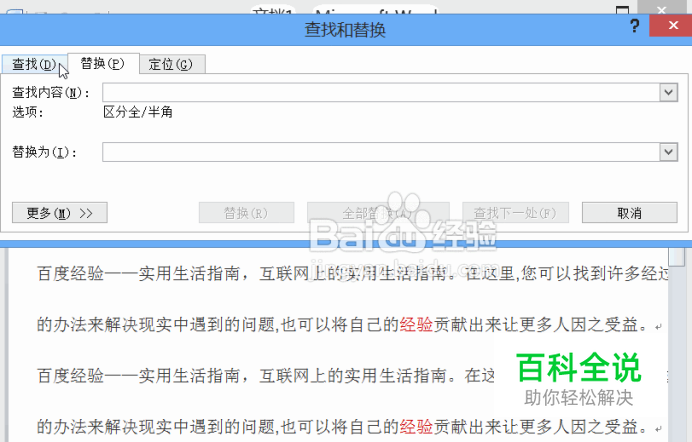Expand the 查找内容 dropdown arrow
This screenshot has width=692, height=442.
point(669,93)
